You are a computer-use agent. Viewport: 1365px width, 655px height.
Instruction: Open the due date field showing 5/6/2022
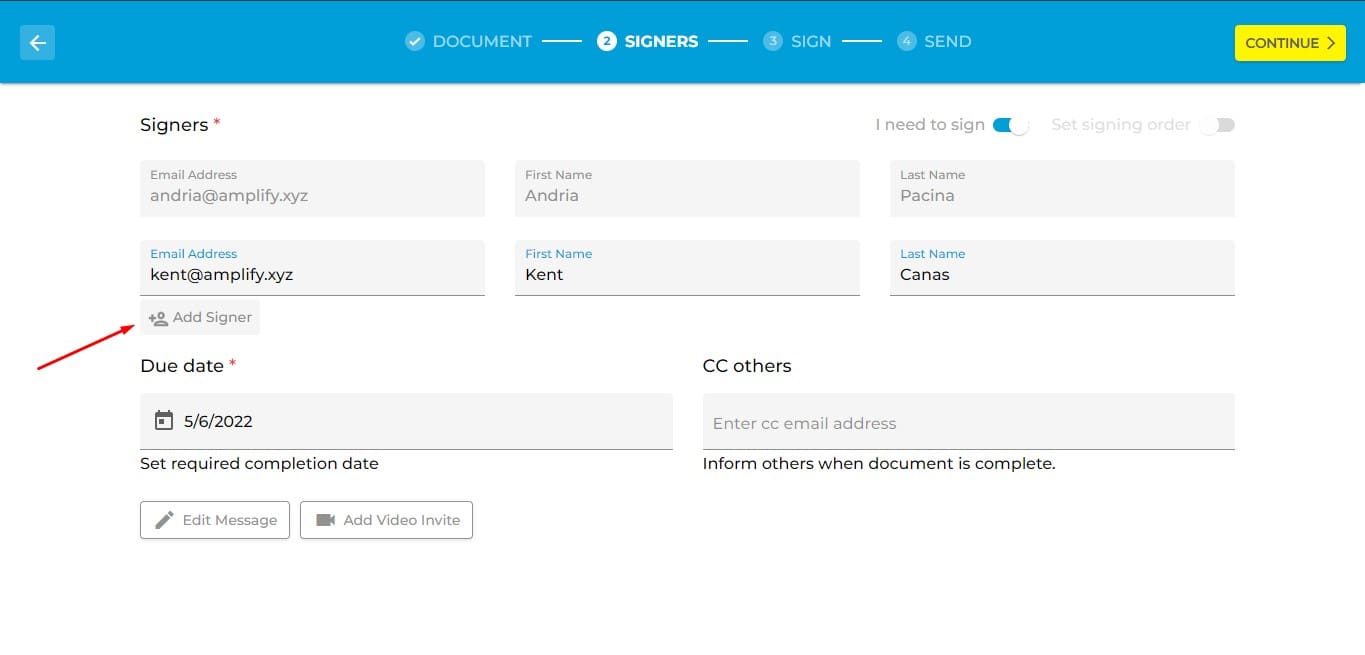coord(406,421)
